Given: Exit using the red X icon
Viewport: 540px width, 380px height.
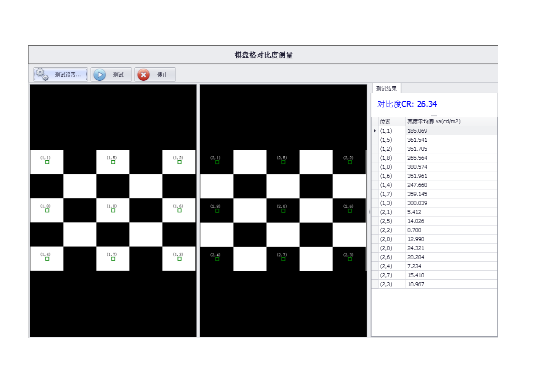Looking at the screenshot, I should coord(155,74).
